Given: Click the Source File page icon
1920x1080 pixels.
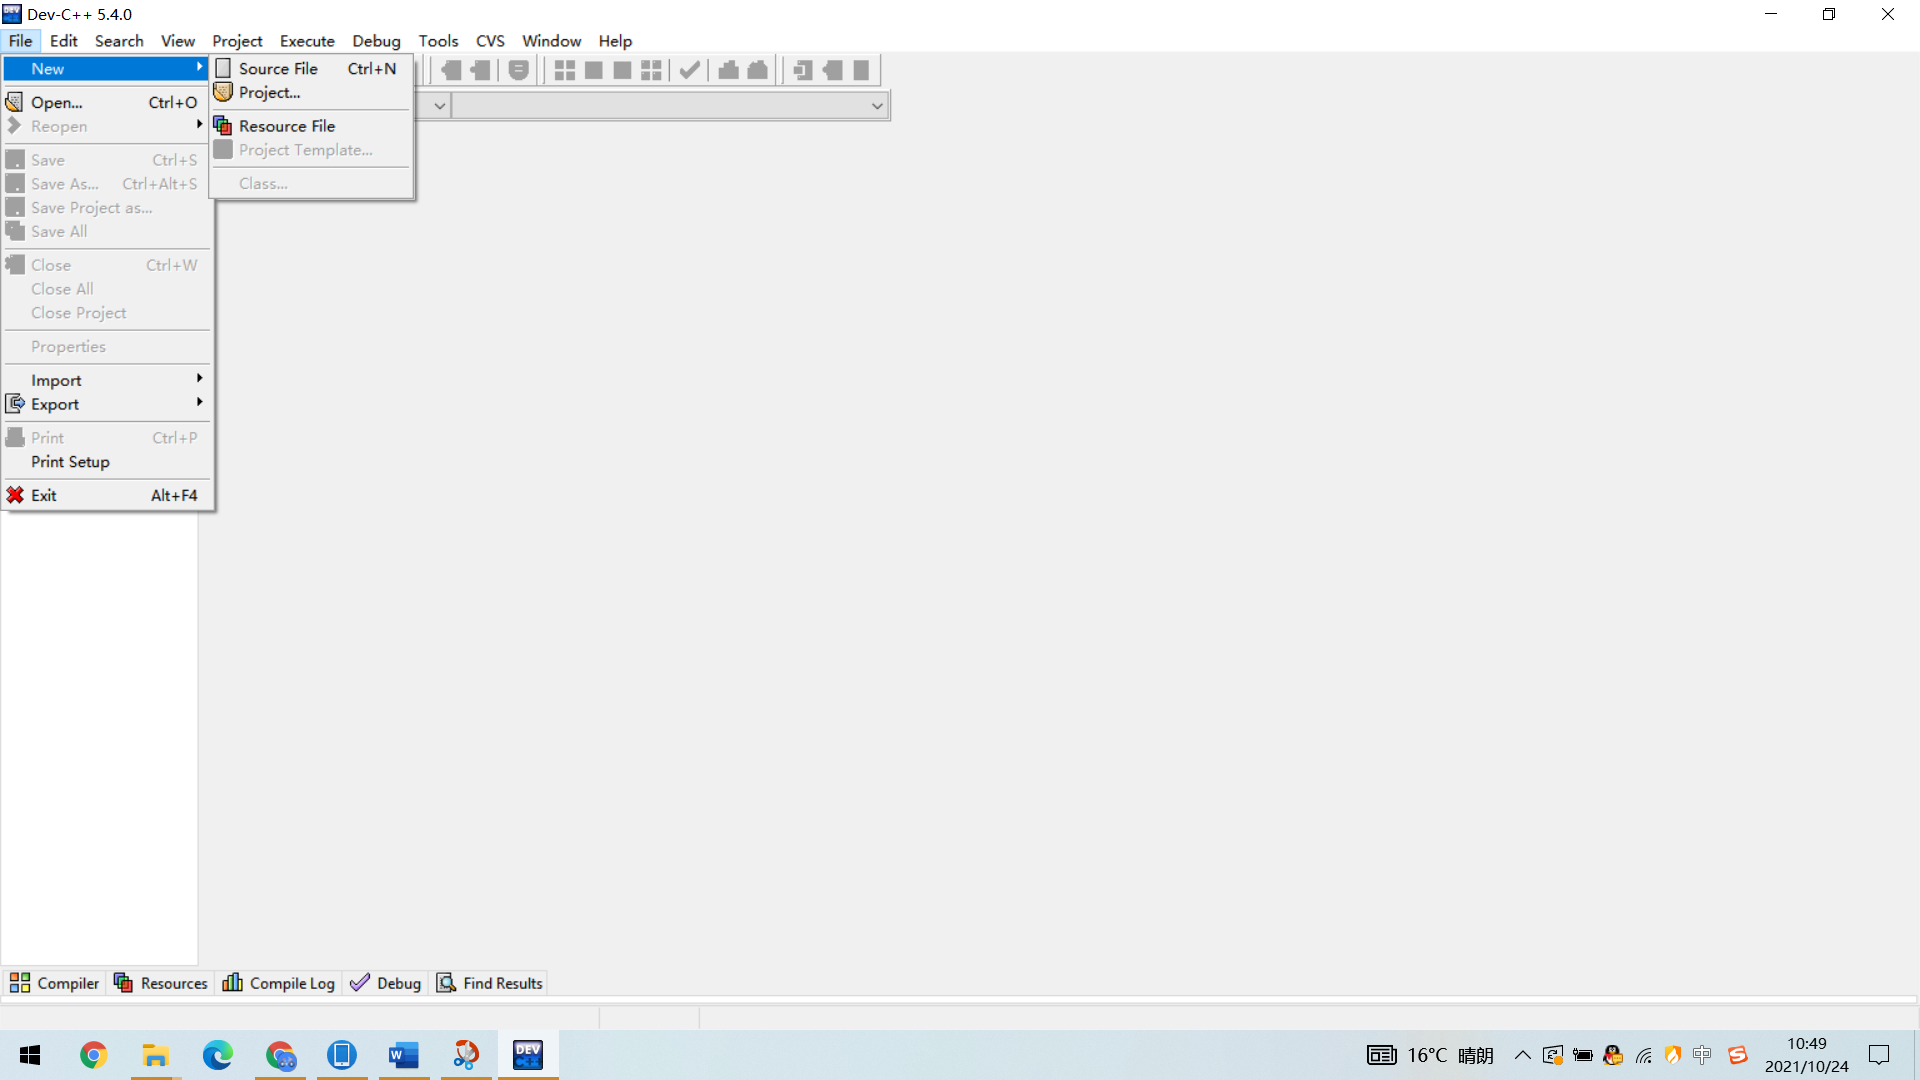Looking at the screenshot, I should tap(224, 68).
